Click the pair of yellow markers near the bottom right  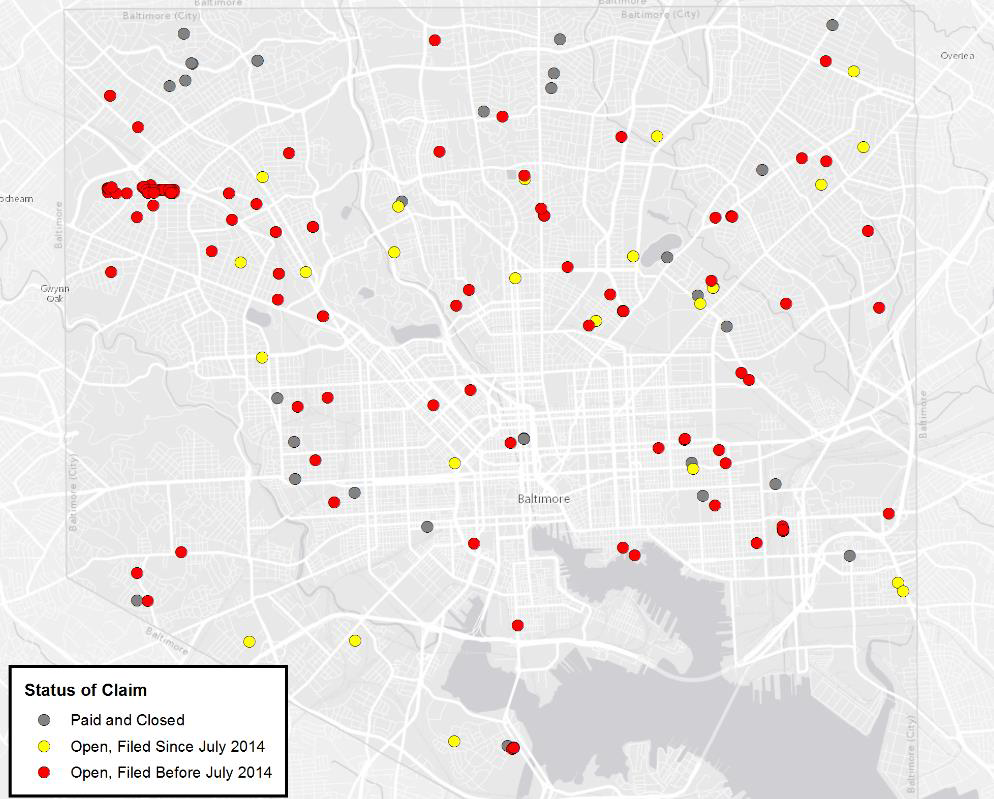pos(900,585)
